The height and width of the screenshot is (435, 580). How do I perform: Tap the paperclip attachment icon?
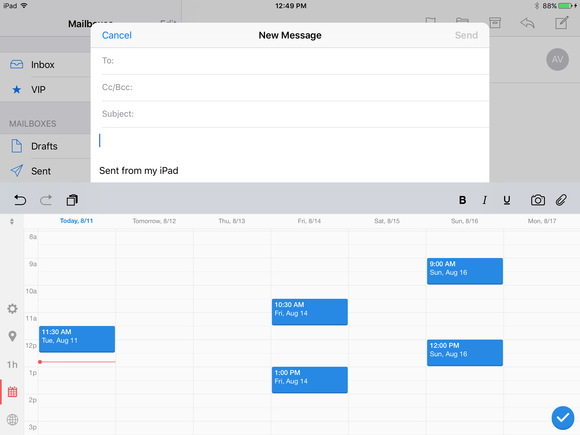(561, 200)
